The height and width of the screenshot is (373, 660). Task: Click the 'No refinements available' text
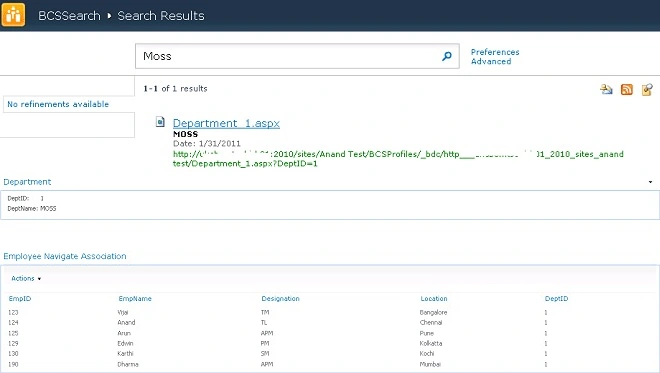point(58,104)
